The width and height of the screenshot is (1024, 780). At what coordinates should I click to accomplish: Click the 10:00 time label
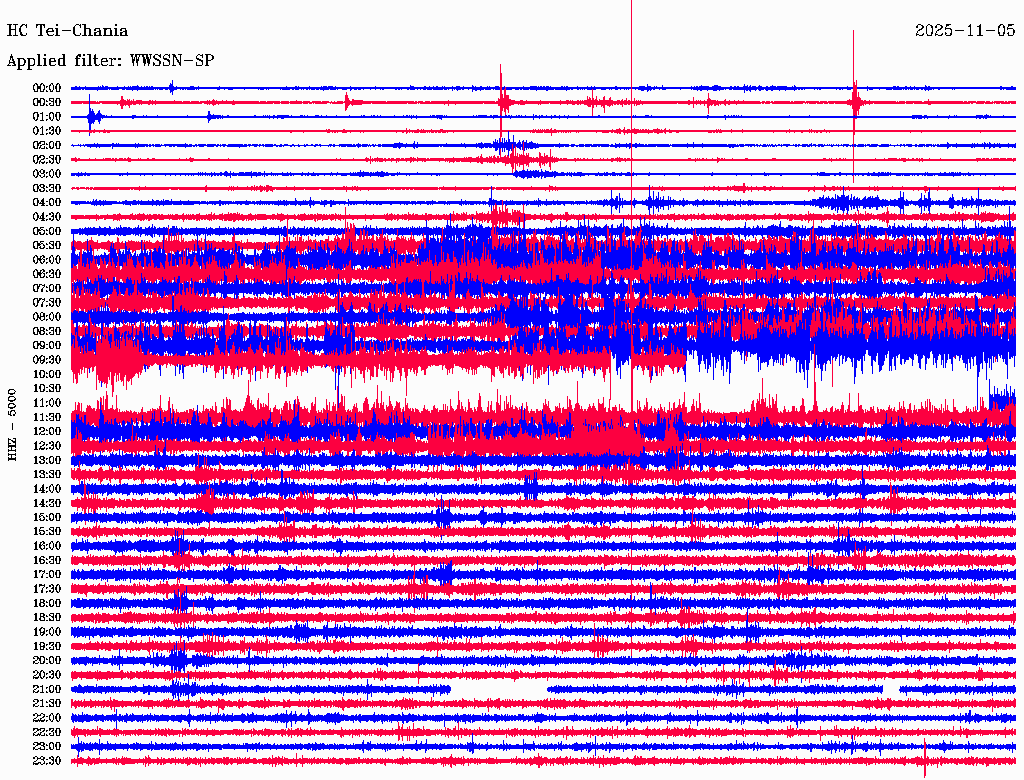pos(47,374)
